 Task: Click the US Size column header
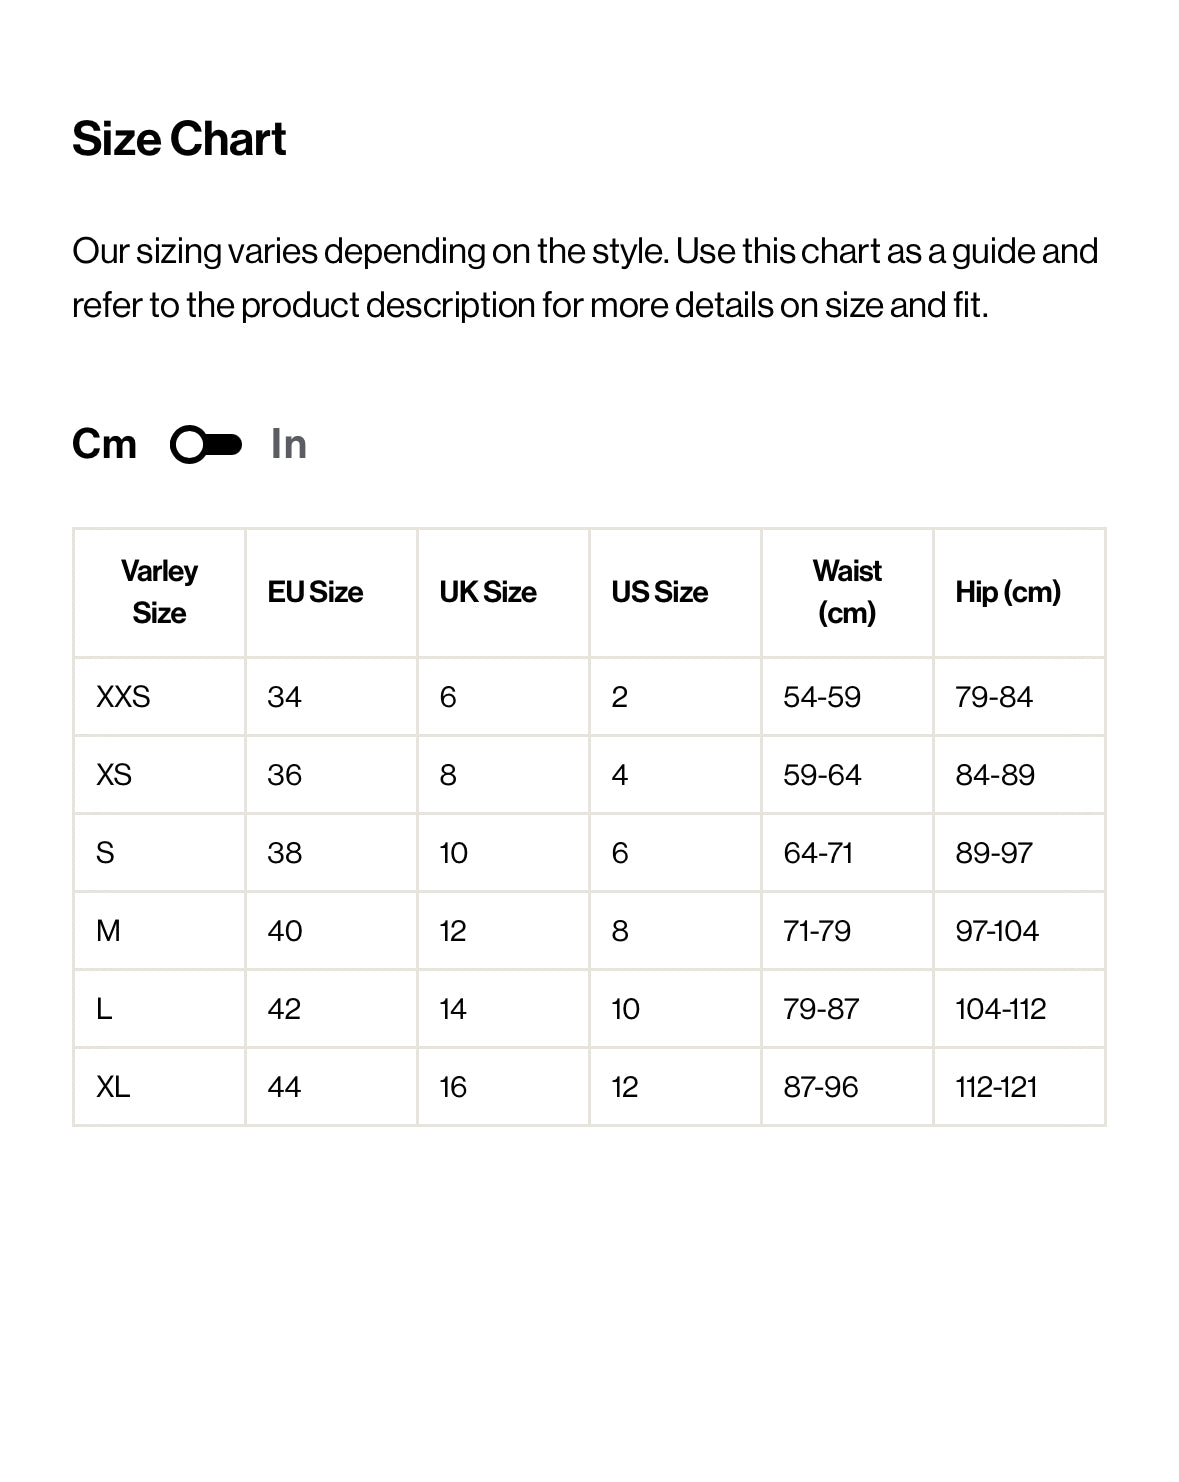coord(659,592)
